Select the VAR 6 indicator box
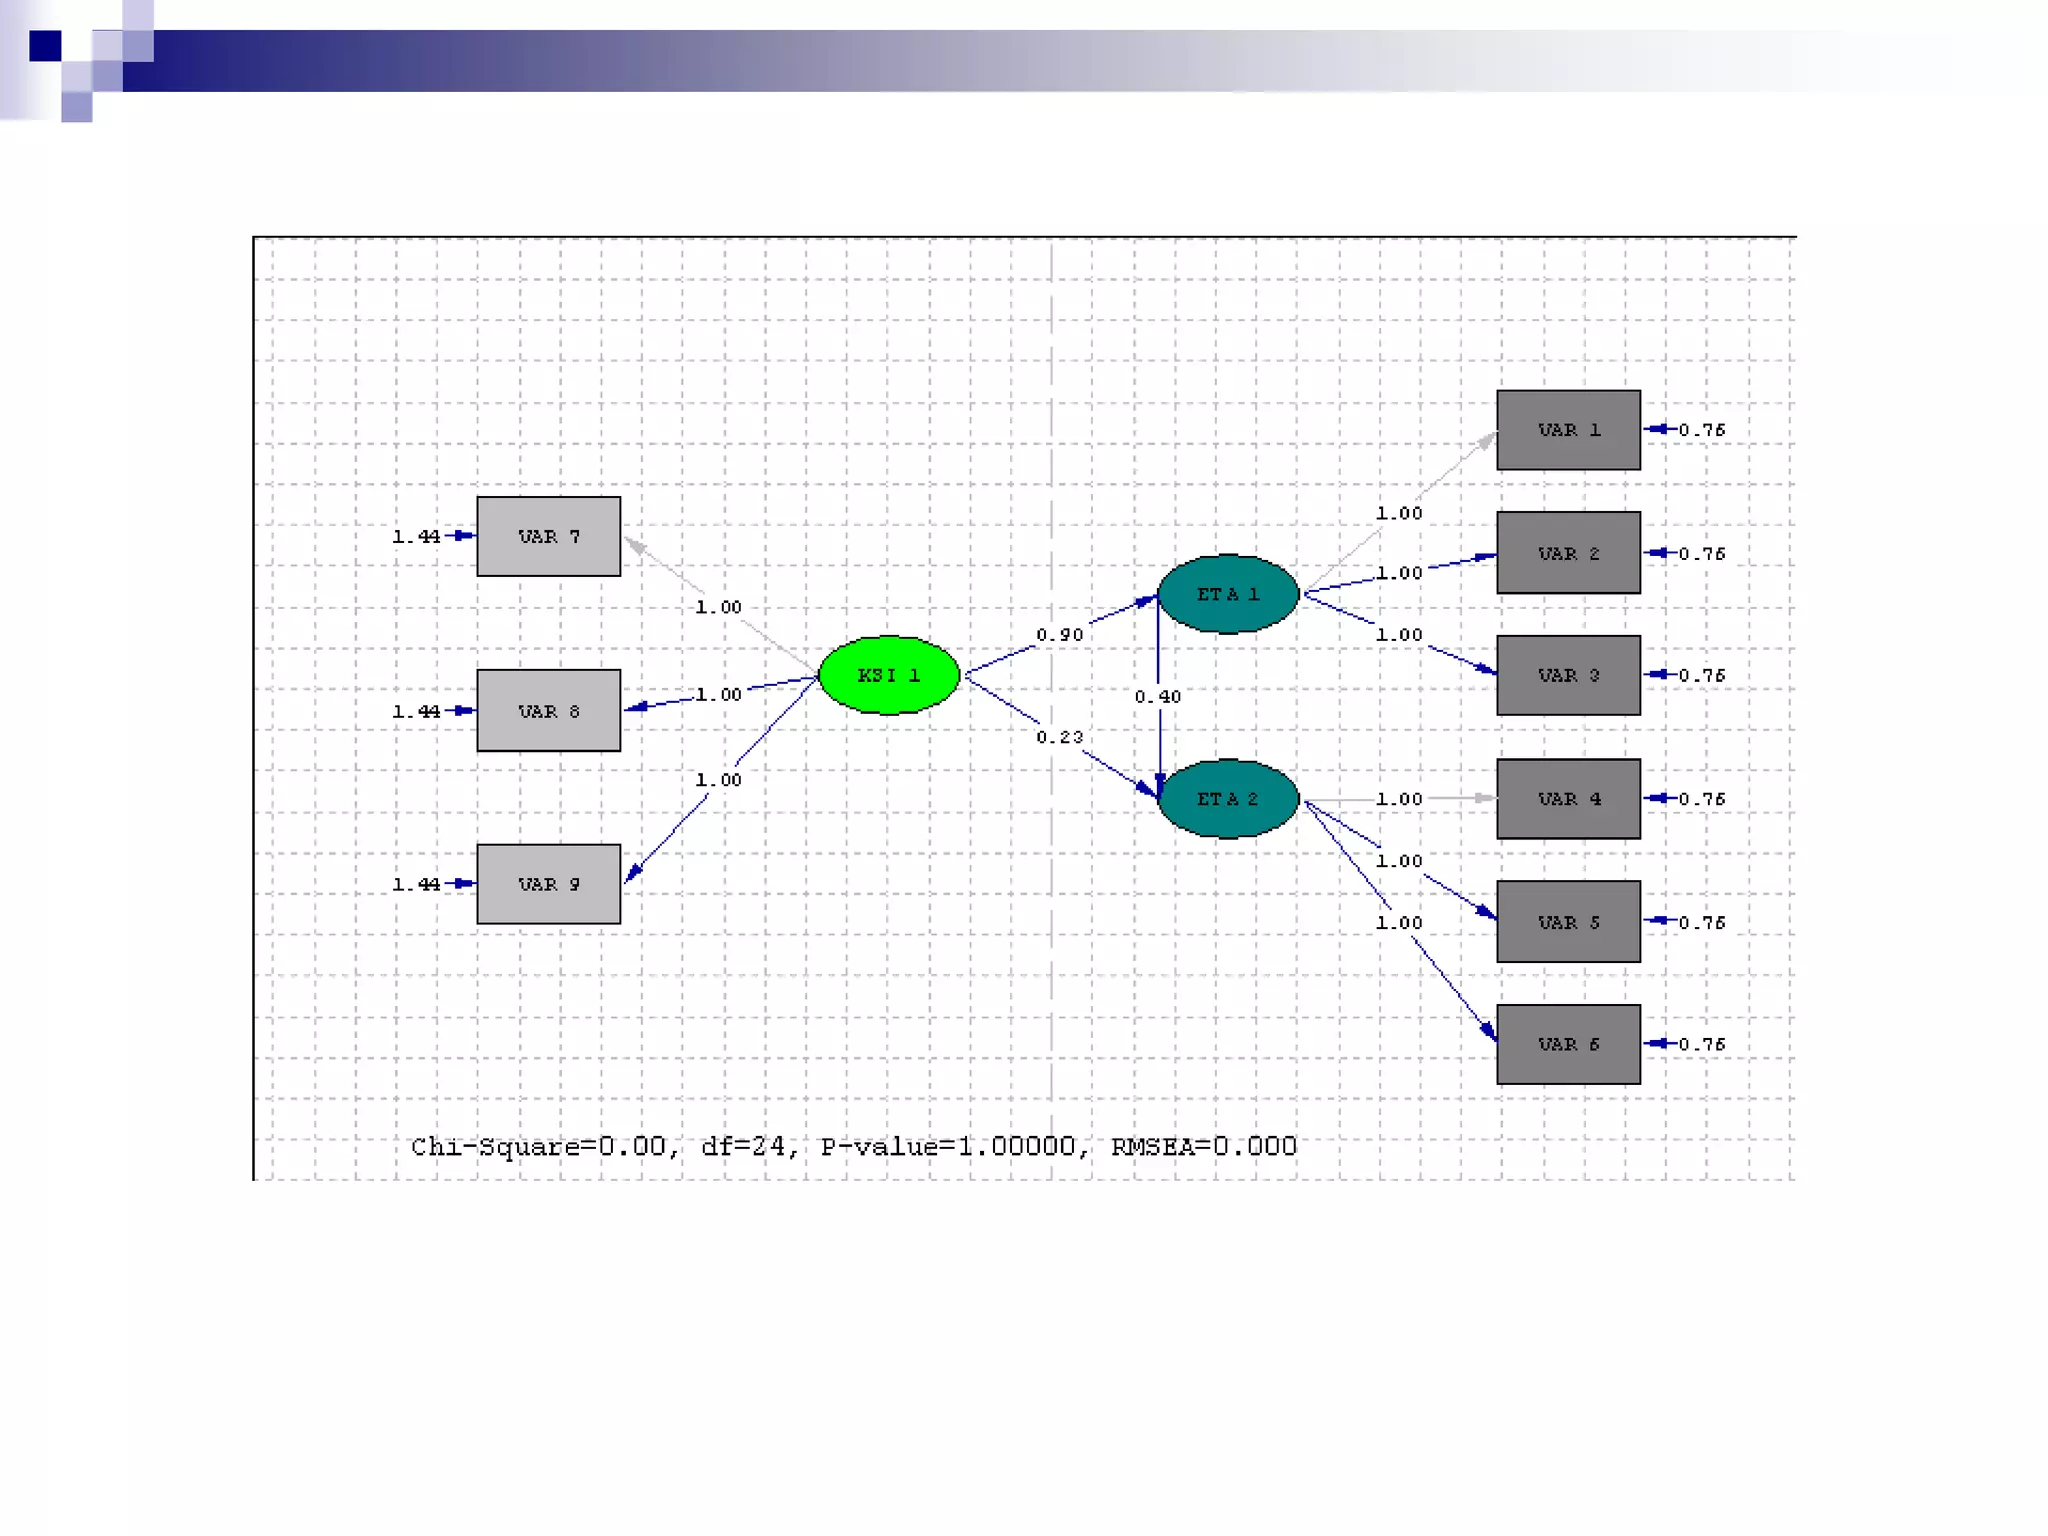 coord(1568,1044)
